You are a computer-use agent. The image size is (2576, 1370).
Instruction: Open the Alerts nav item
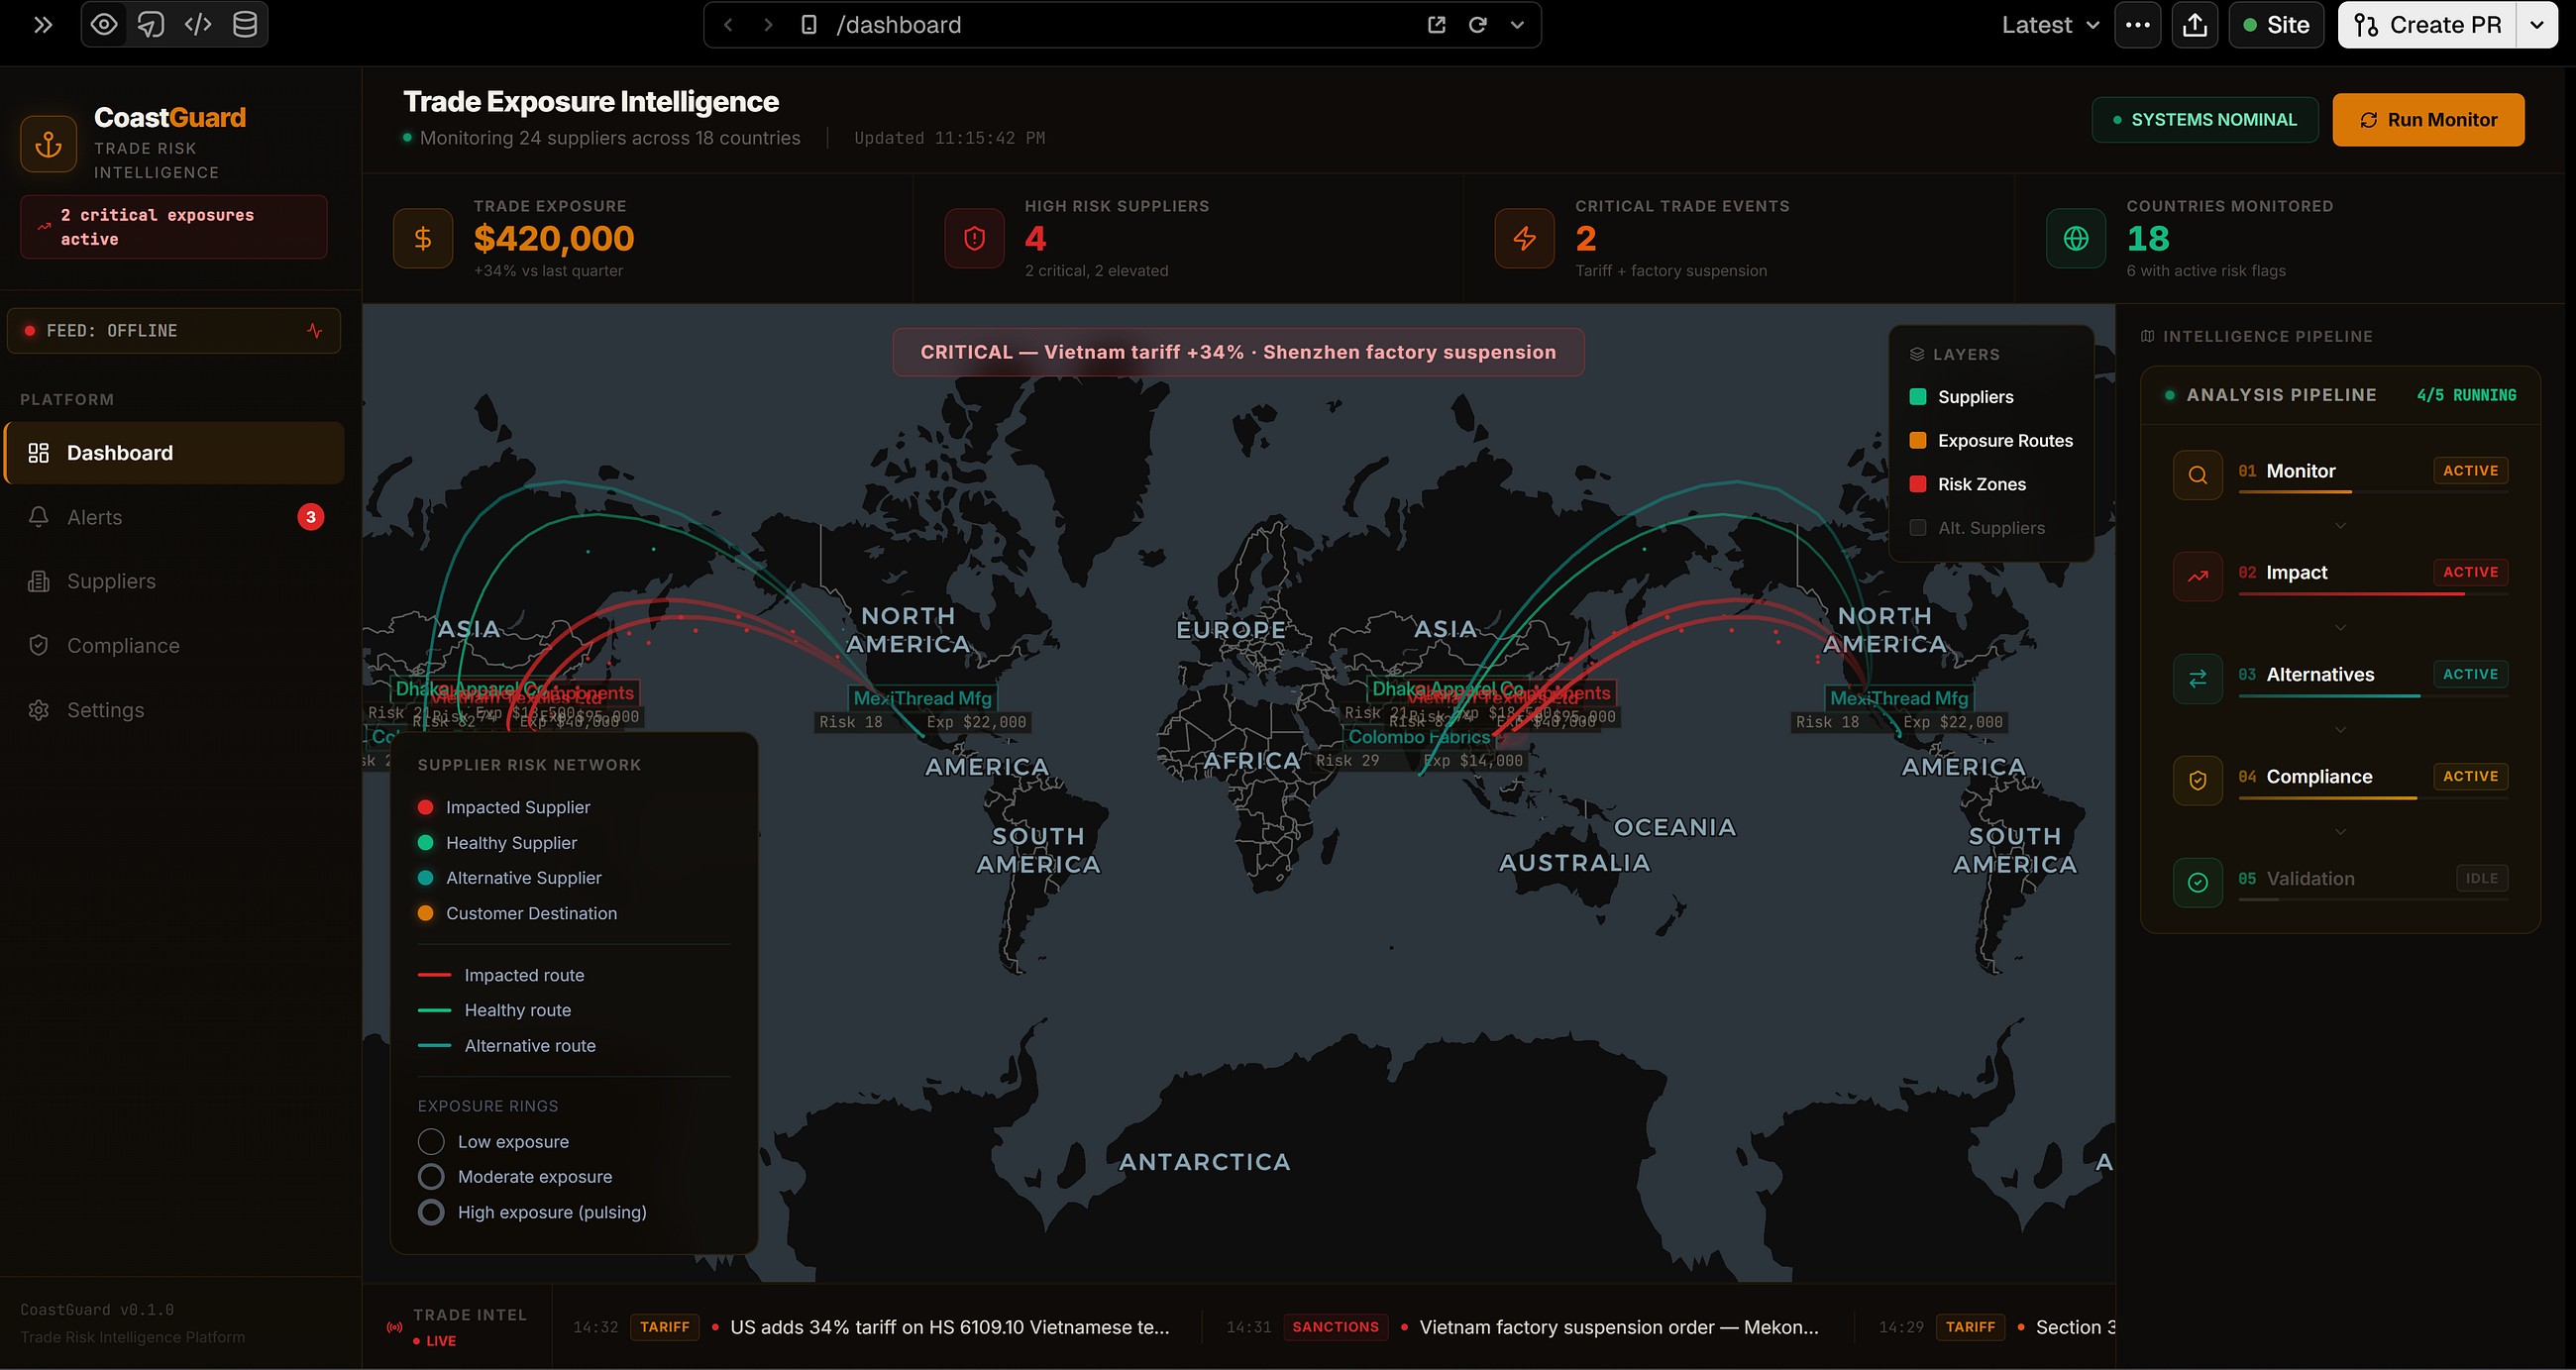(175, 517)
